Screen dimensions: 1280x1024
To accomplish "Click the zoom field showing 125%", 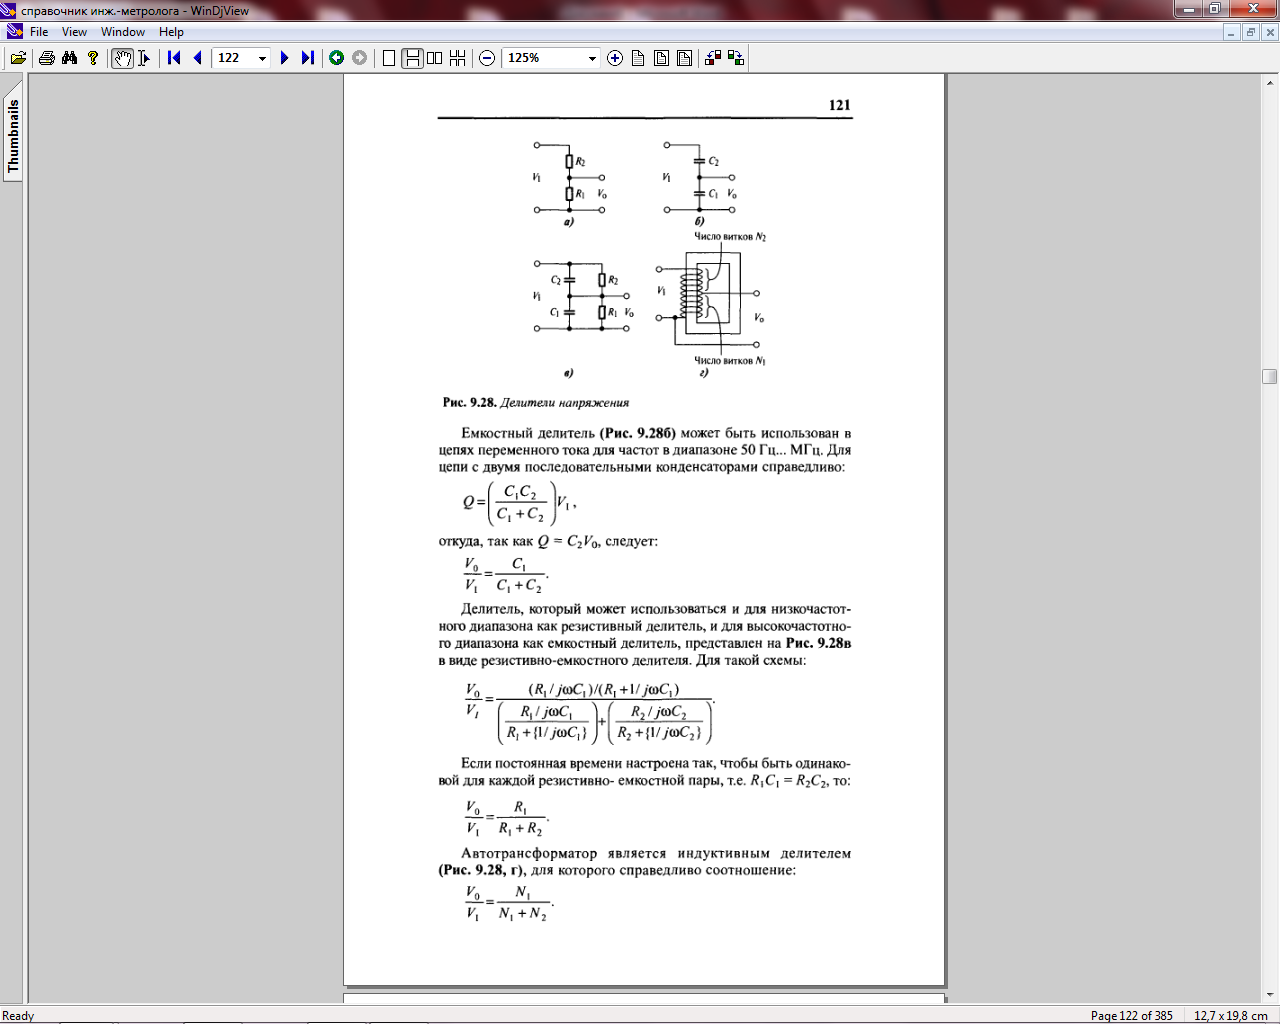I will [x=543, y=58].
